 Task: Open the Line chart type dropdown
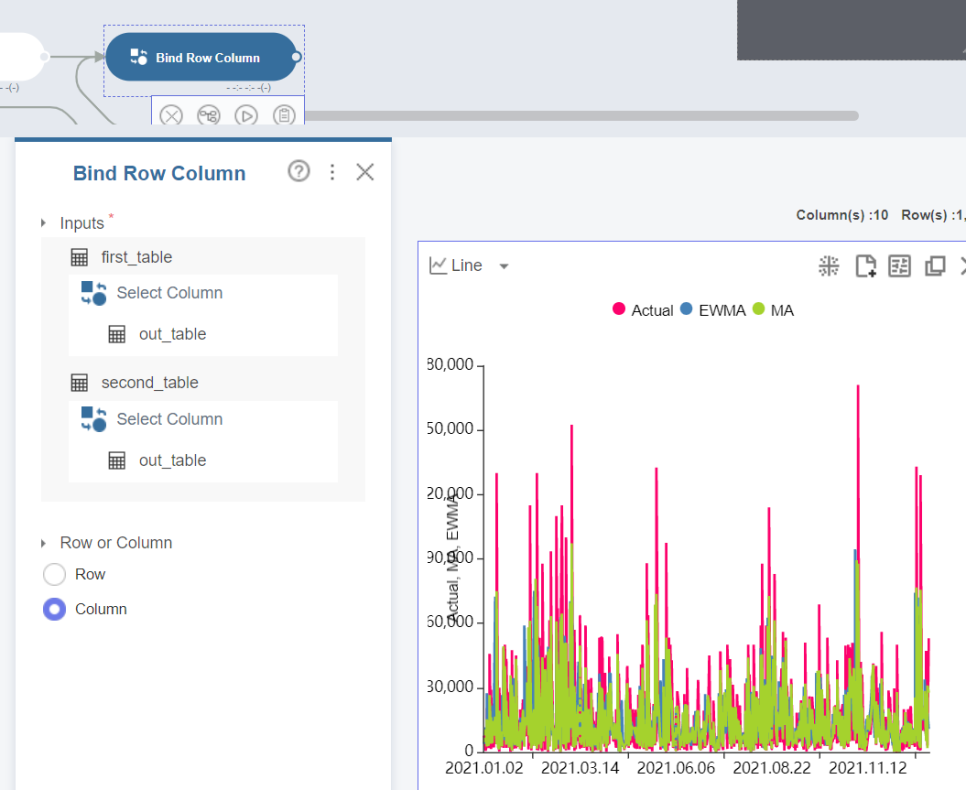504,266
